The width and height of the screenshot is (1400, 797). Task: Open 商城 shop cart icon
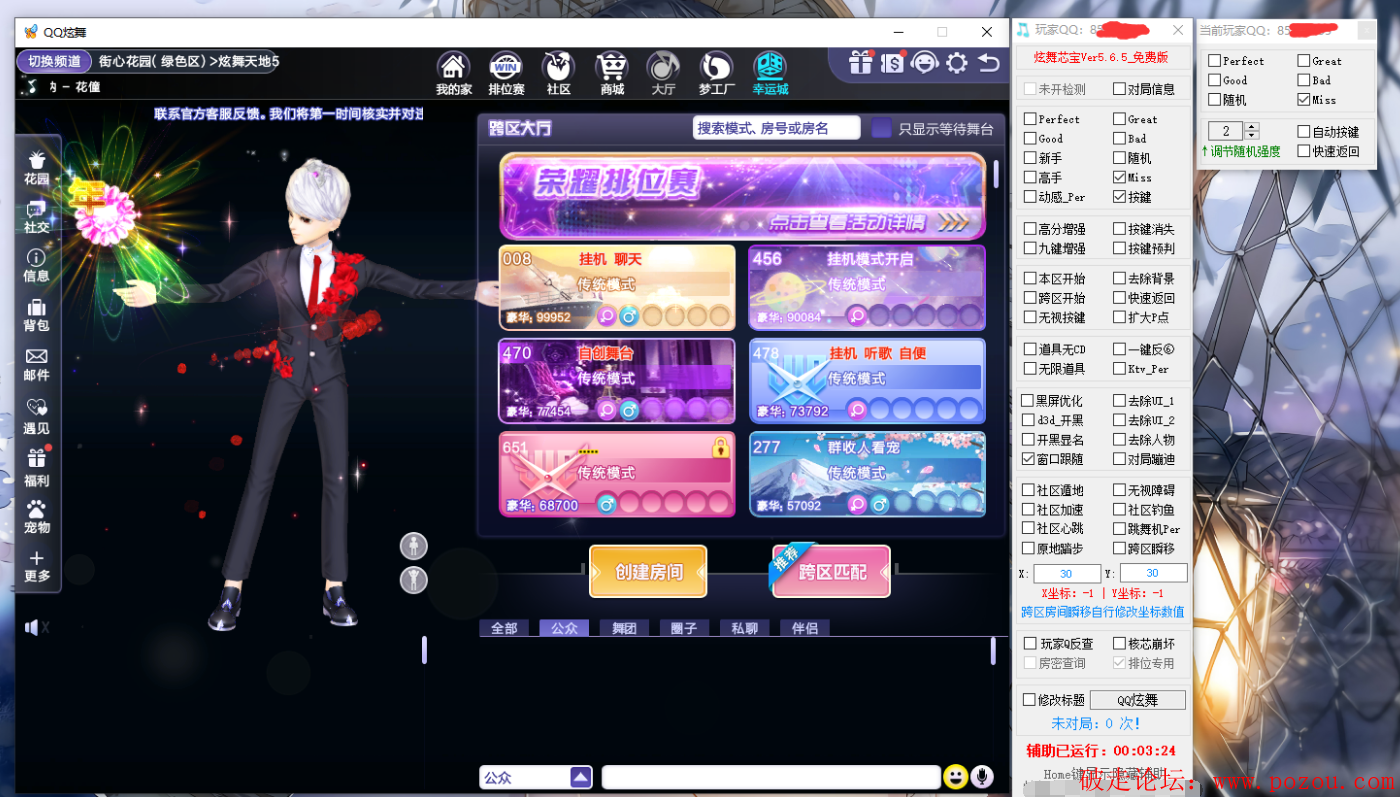click(x=611, y=73)
